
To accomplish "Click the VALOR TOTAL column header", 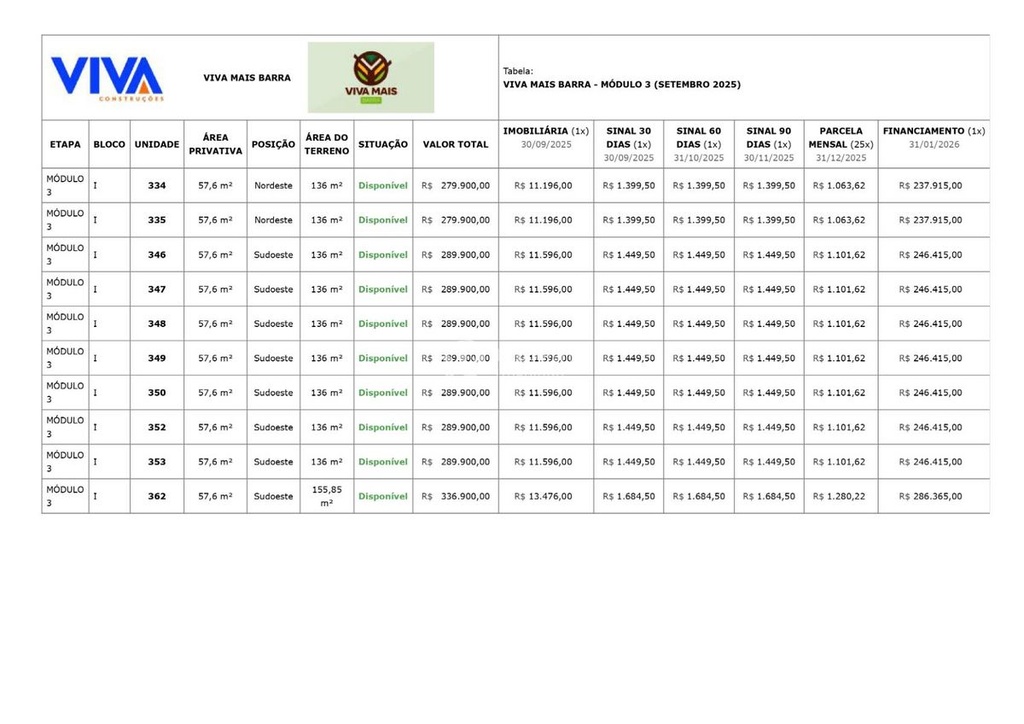I will coord(455,144).
